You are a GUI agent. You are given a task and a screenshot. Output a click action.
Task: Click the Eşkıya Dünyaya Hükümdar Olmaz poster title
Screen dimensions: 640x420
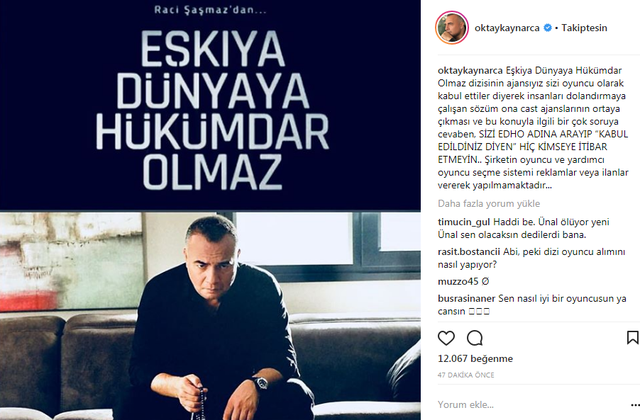[212, 110]
